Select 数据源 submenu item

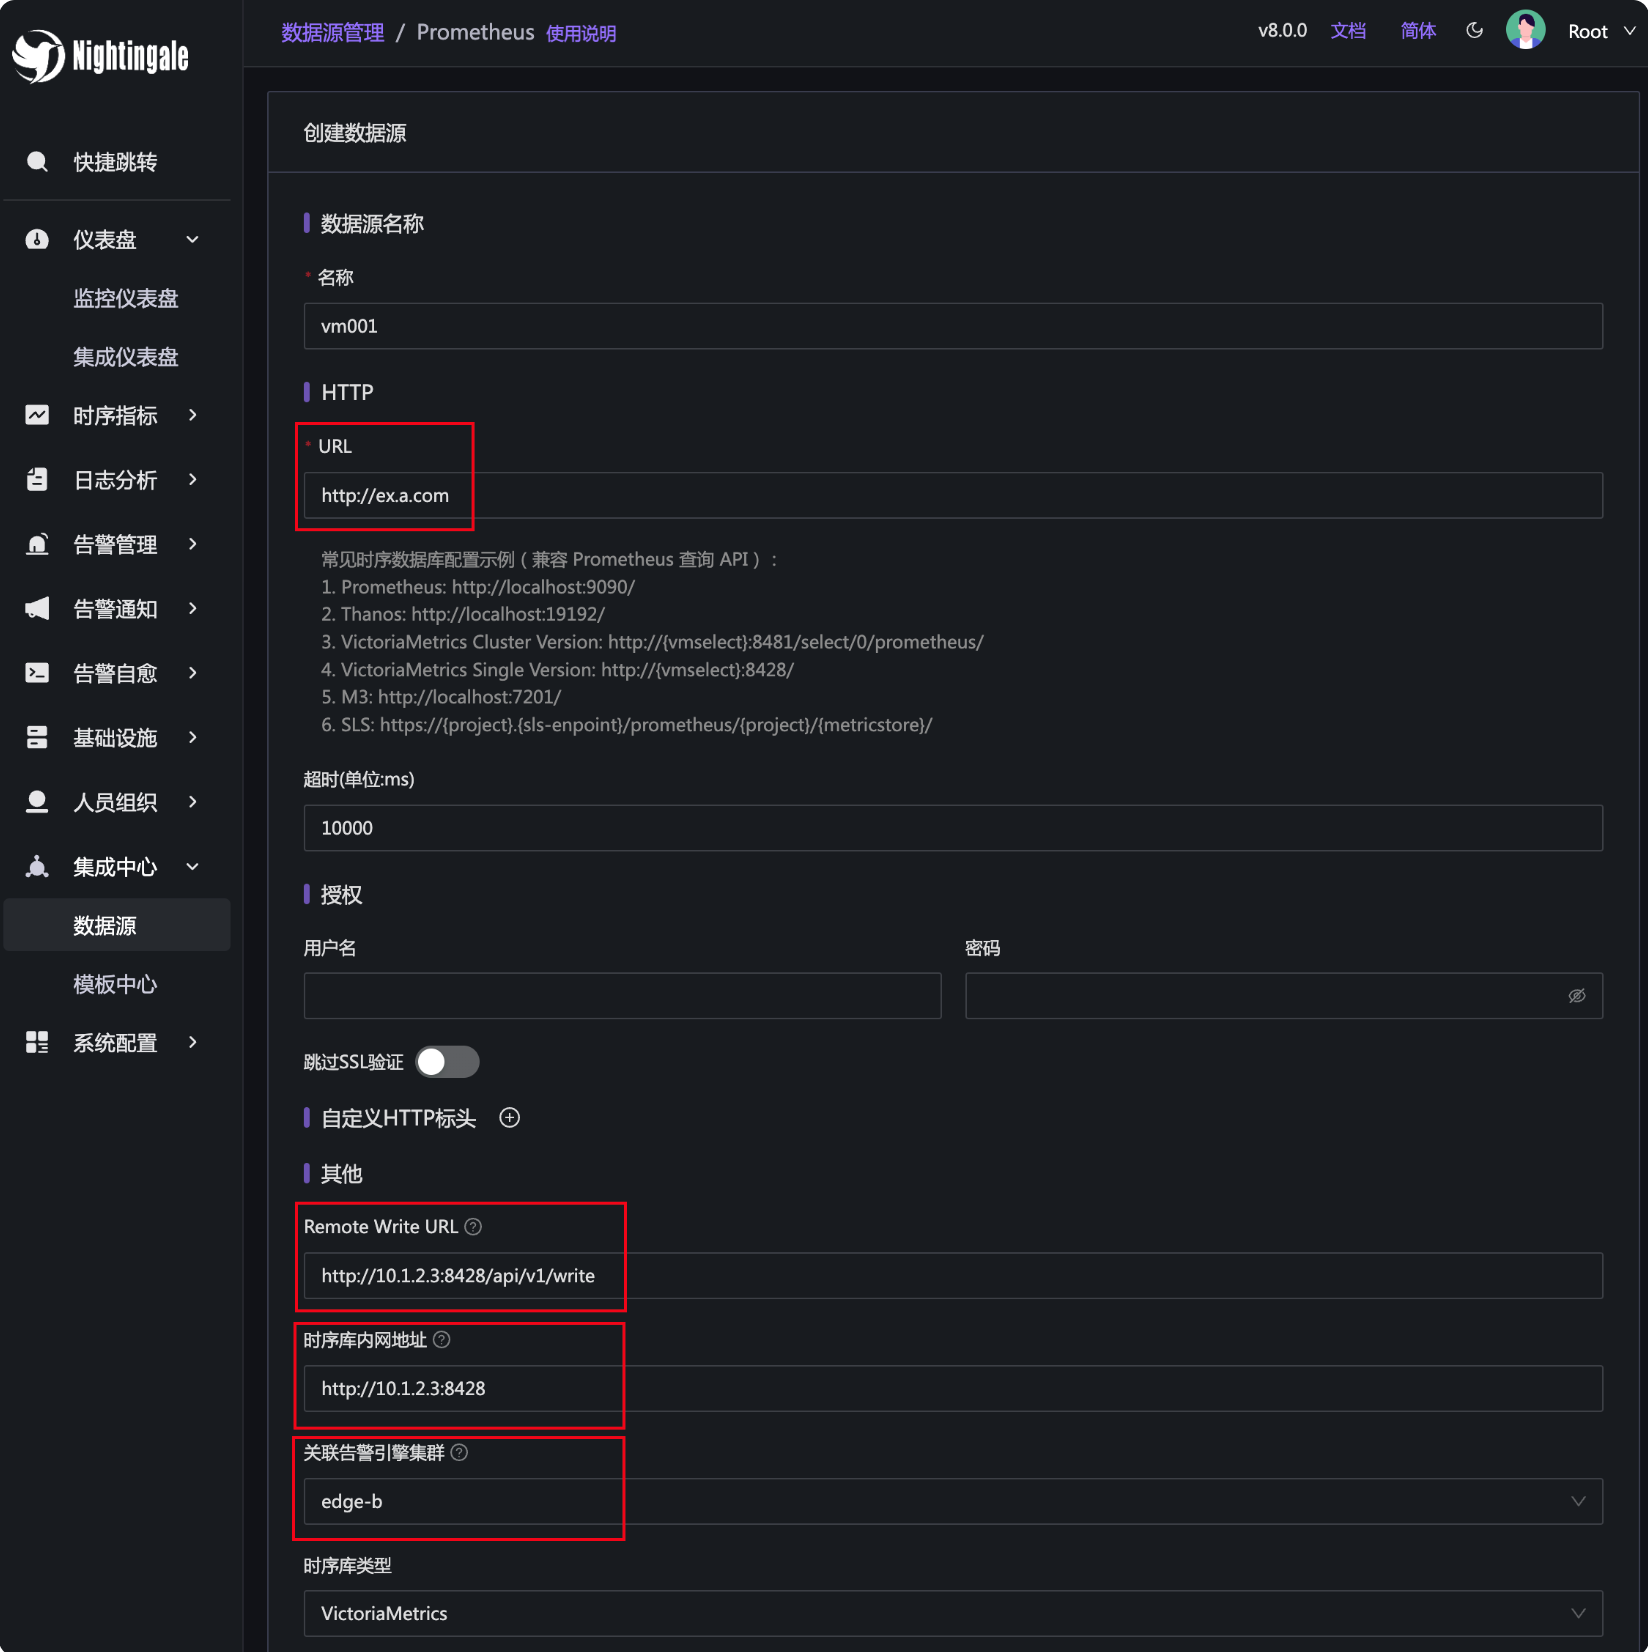tap(117, 925)
